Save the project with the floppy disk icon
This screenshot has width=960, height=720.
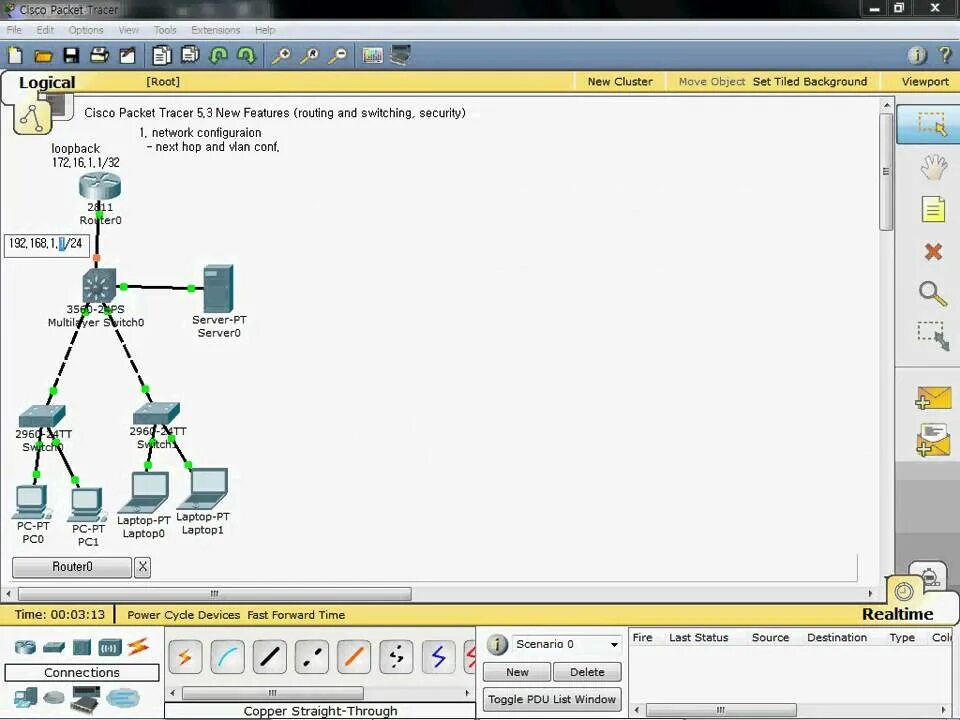[x=71, y=56]
